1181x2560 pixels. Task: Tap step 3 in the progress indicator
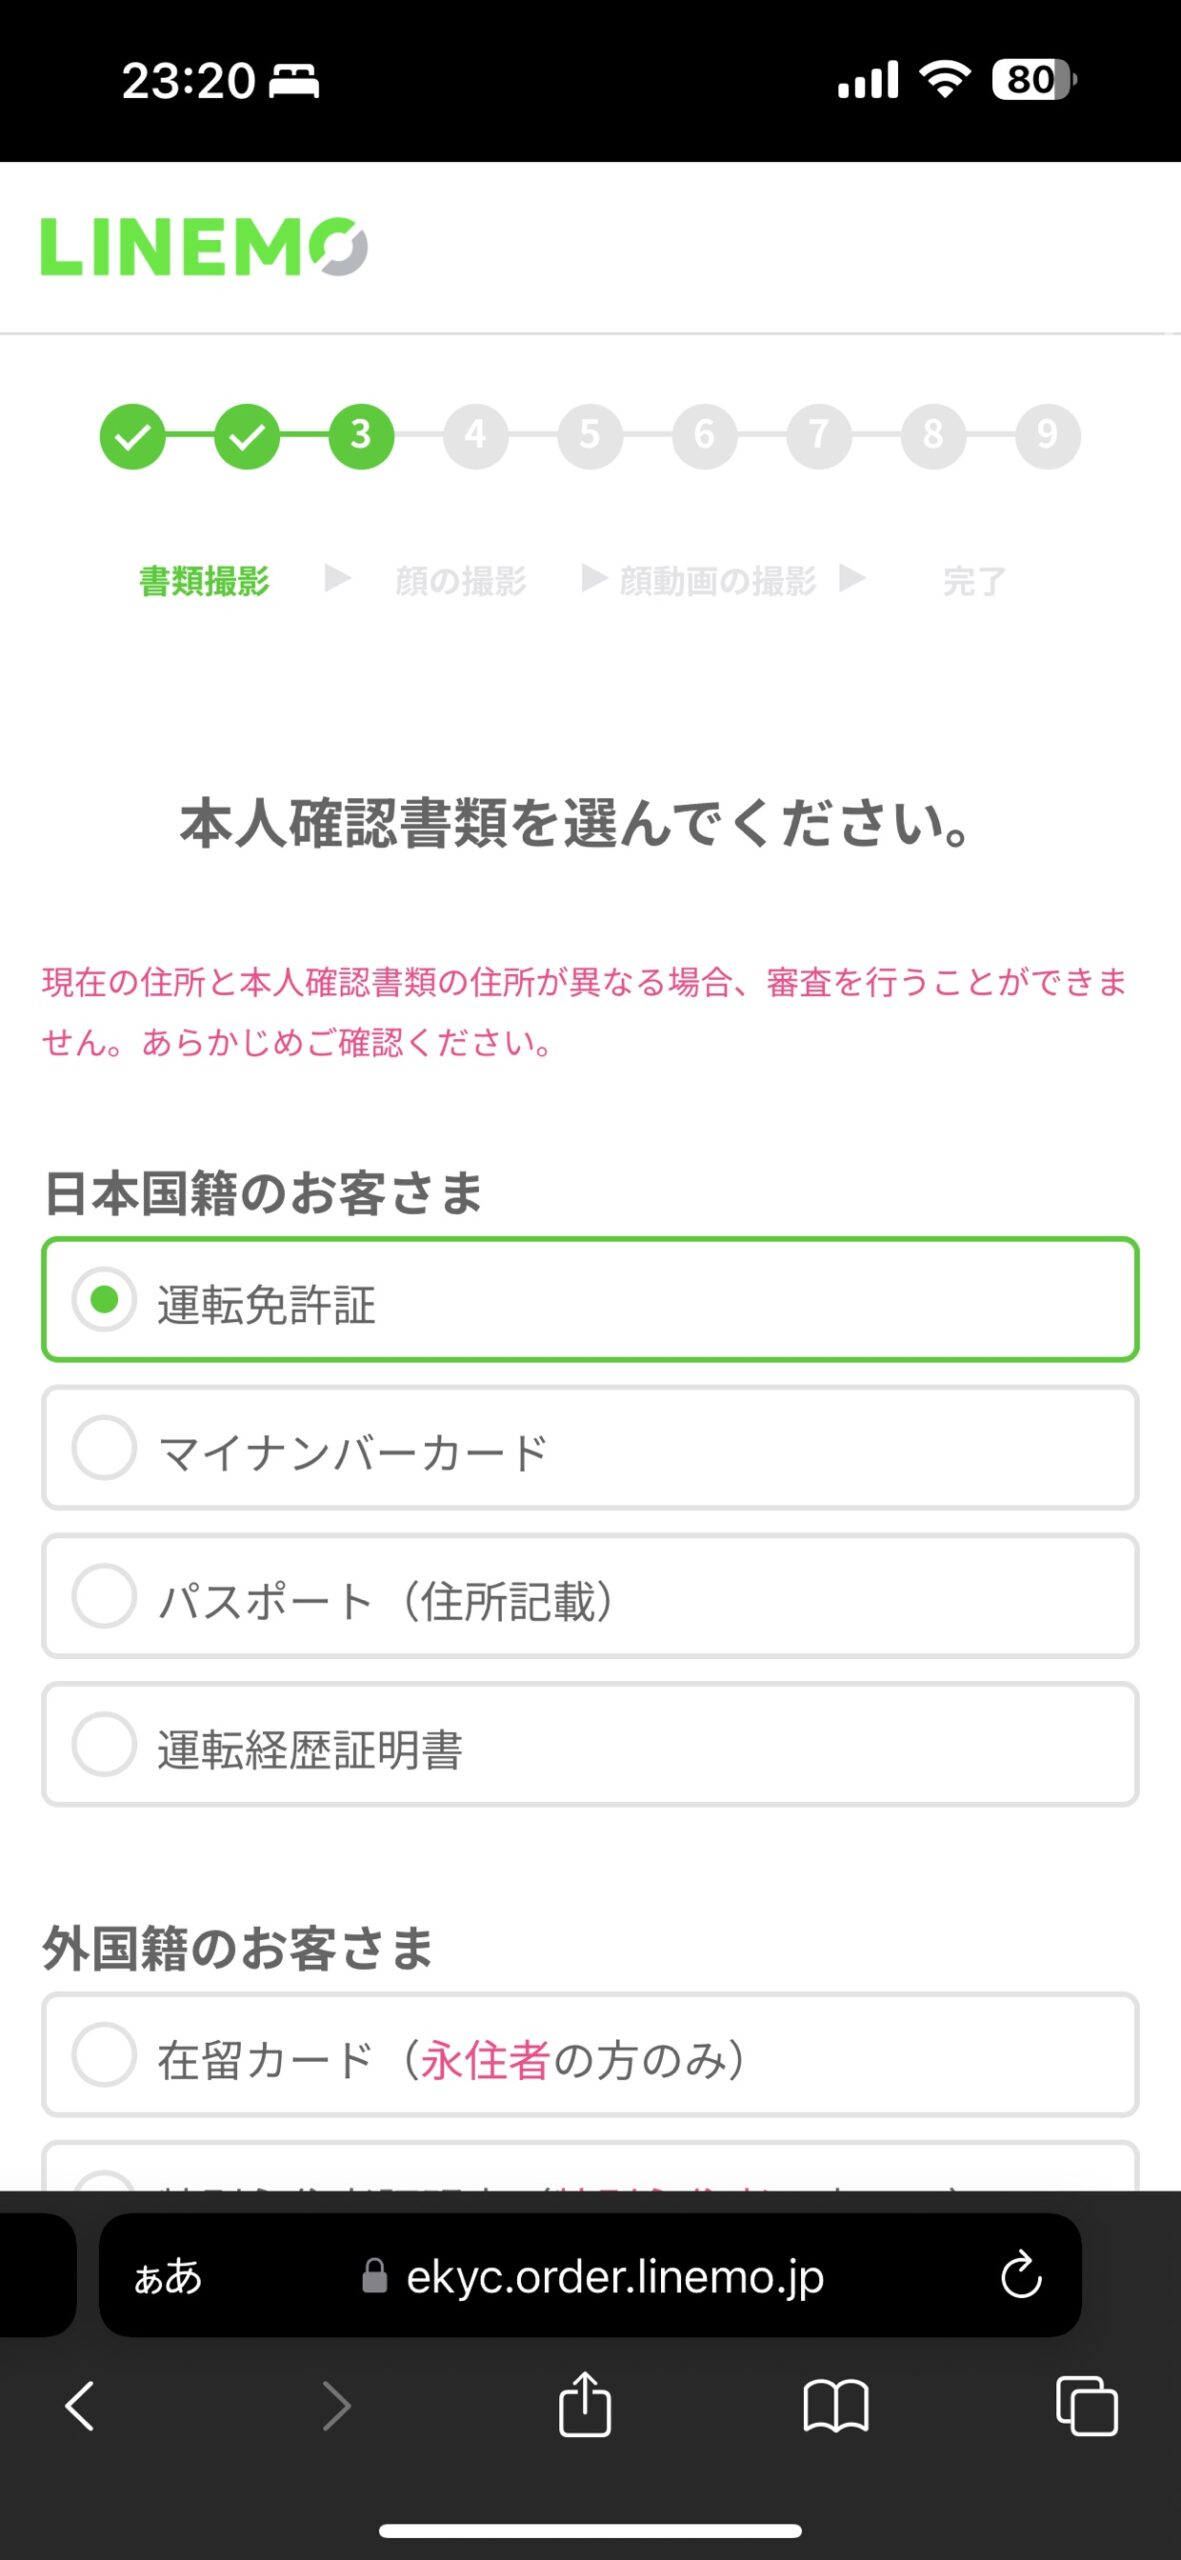tap(361, 436)
